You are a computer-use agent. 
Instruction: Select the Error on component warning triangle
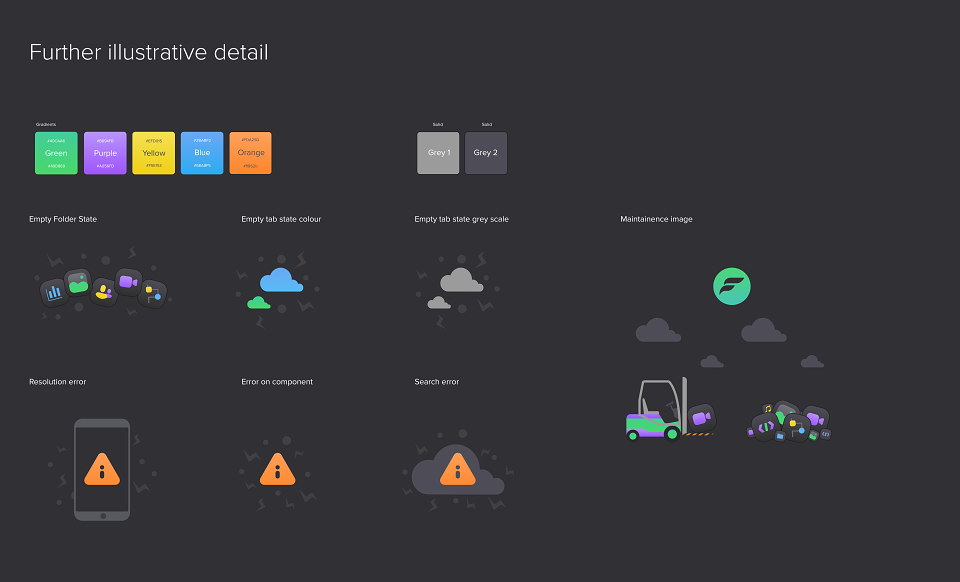[x=277, y=469]
